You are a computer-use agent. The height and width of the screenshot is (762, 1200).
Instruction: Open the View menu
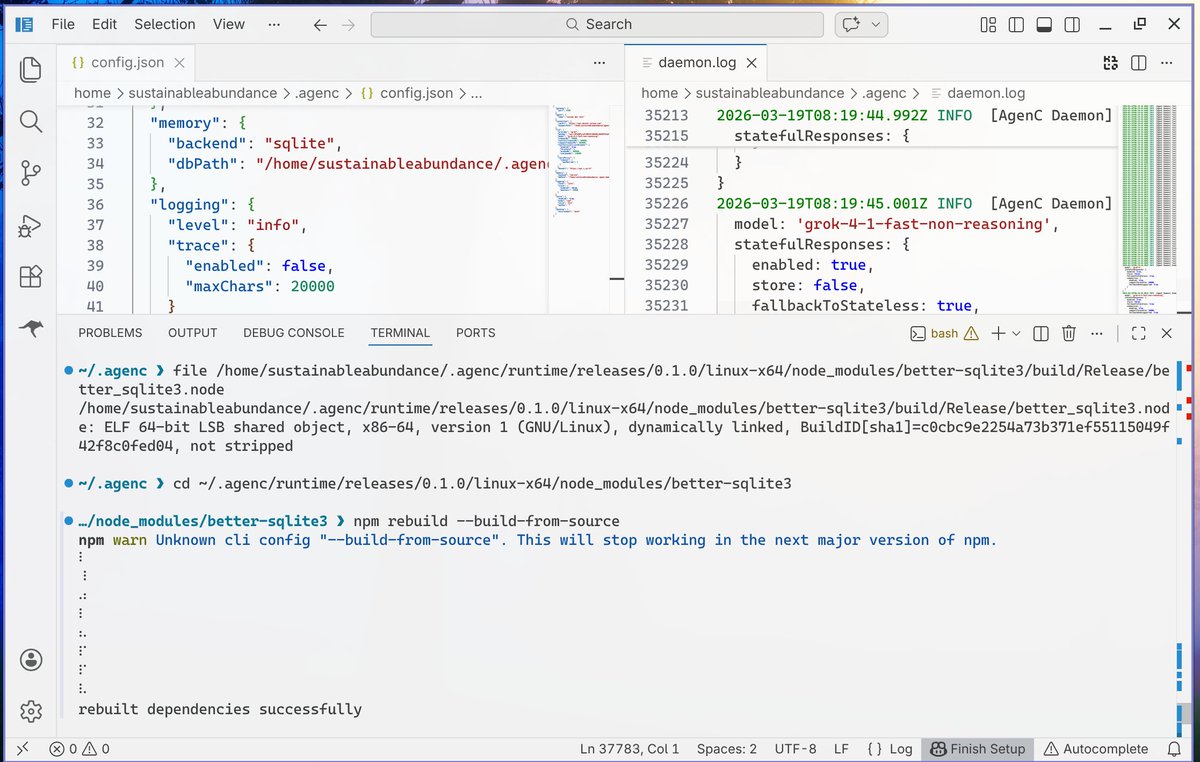coord(229,24)
